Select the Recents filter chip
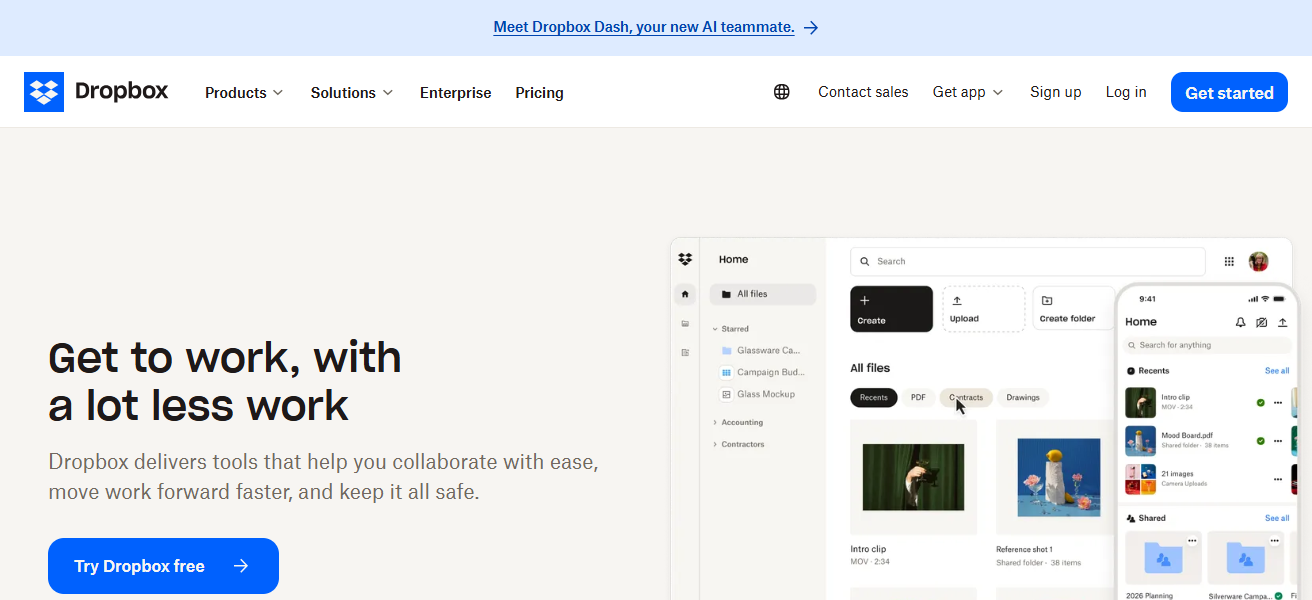 [x=874, y=397]
